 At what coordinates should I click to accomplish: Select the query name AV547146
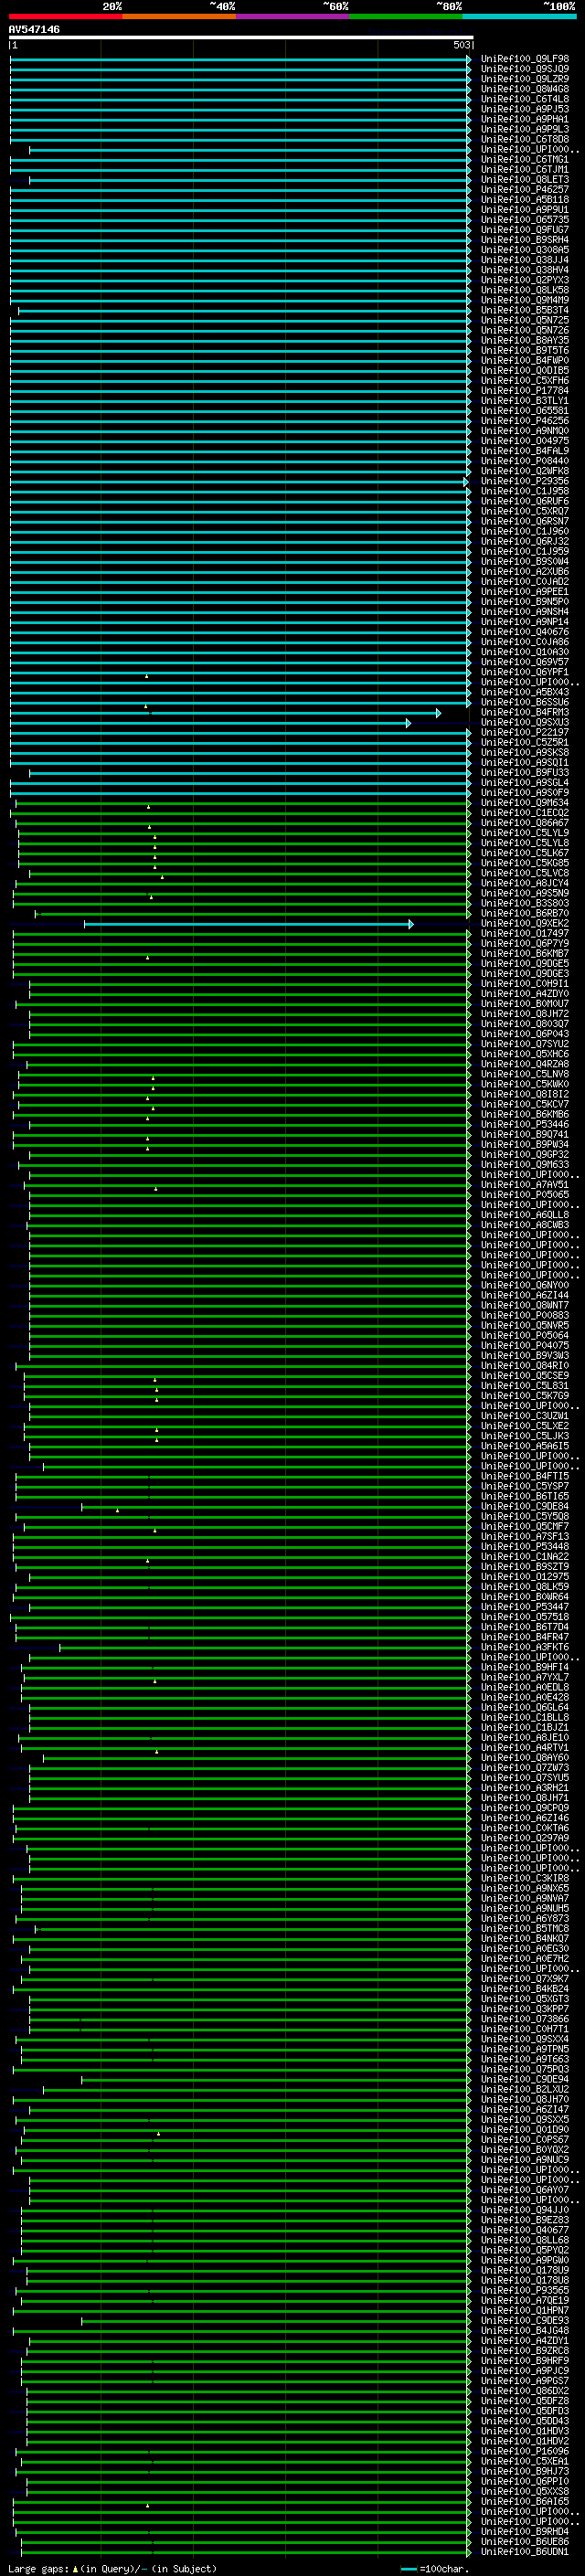(x=34, y=29)
